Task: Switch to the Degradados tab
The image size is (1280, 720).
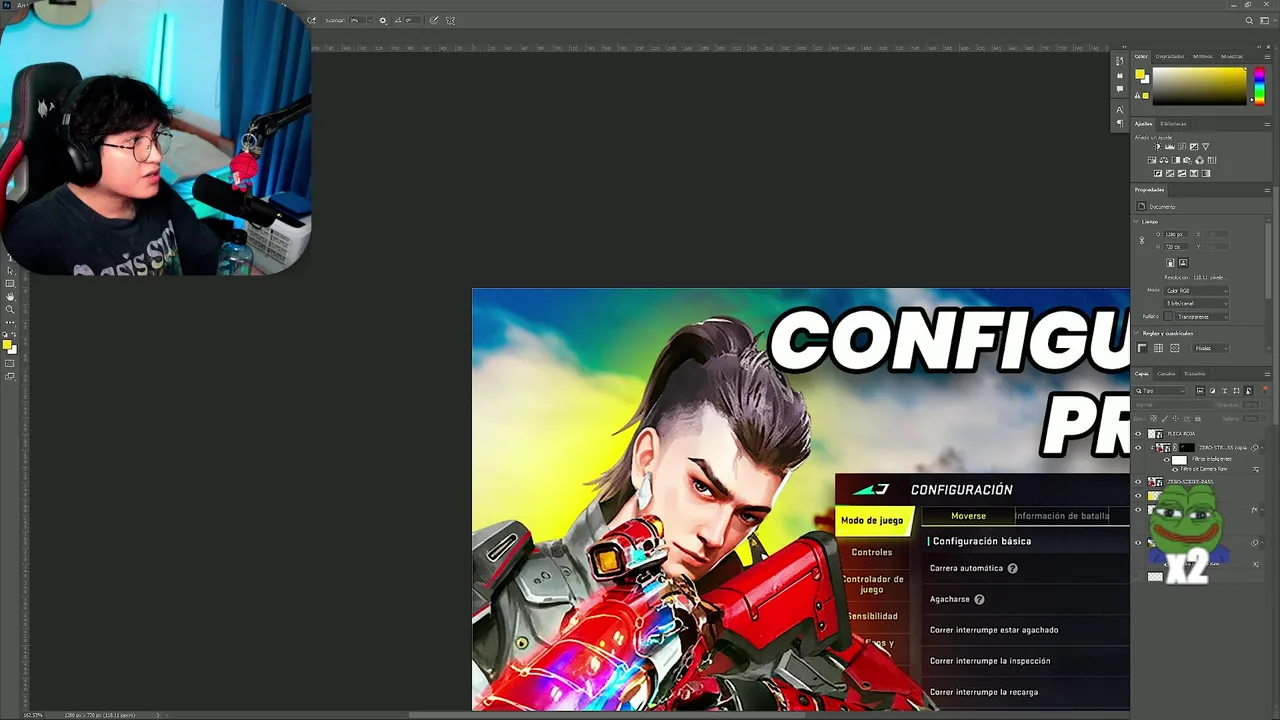Action: [x=1169, y=56]
